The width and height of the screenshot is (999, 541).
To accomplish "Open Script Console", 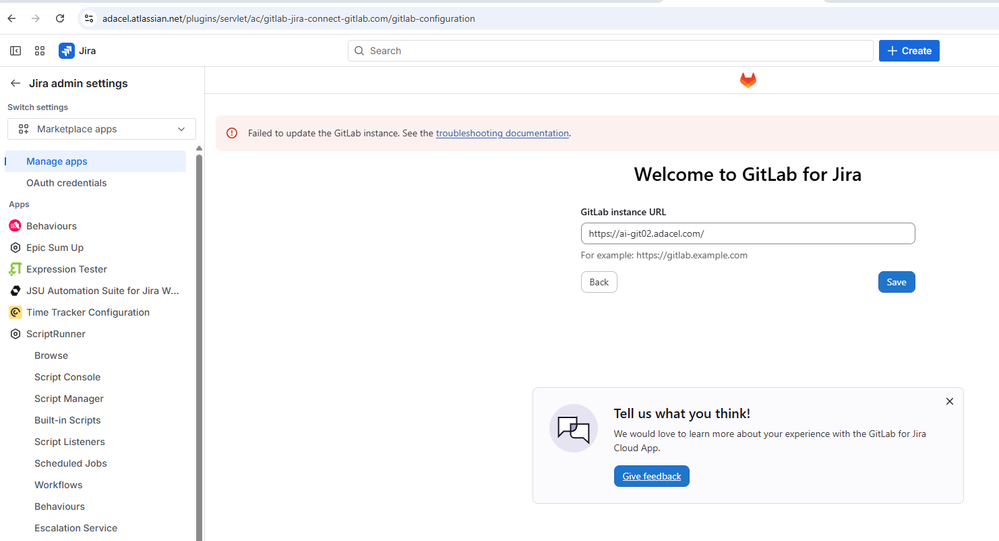I will [x=68, y=377].
